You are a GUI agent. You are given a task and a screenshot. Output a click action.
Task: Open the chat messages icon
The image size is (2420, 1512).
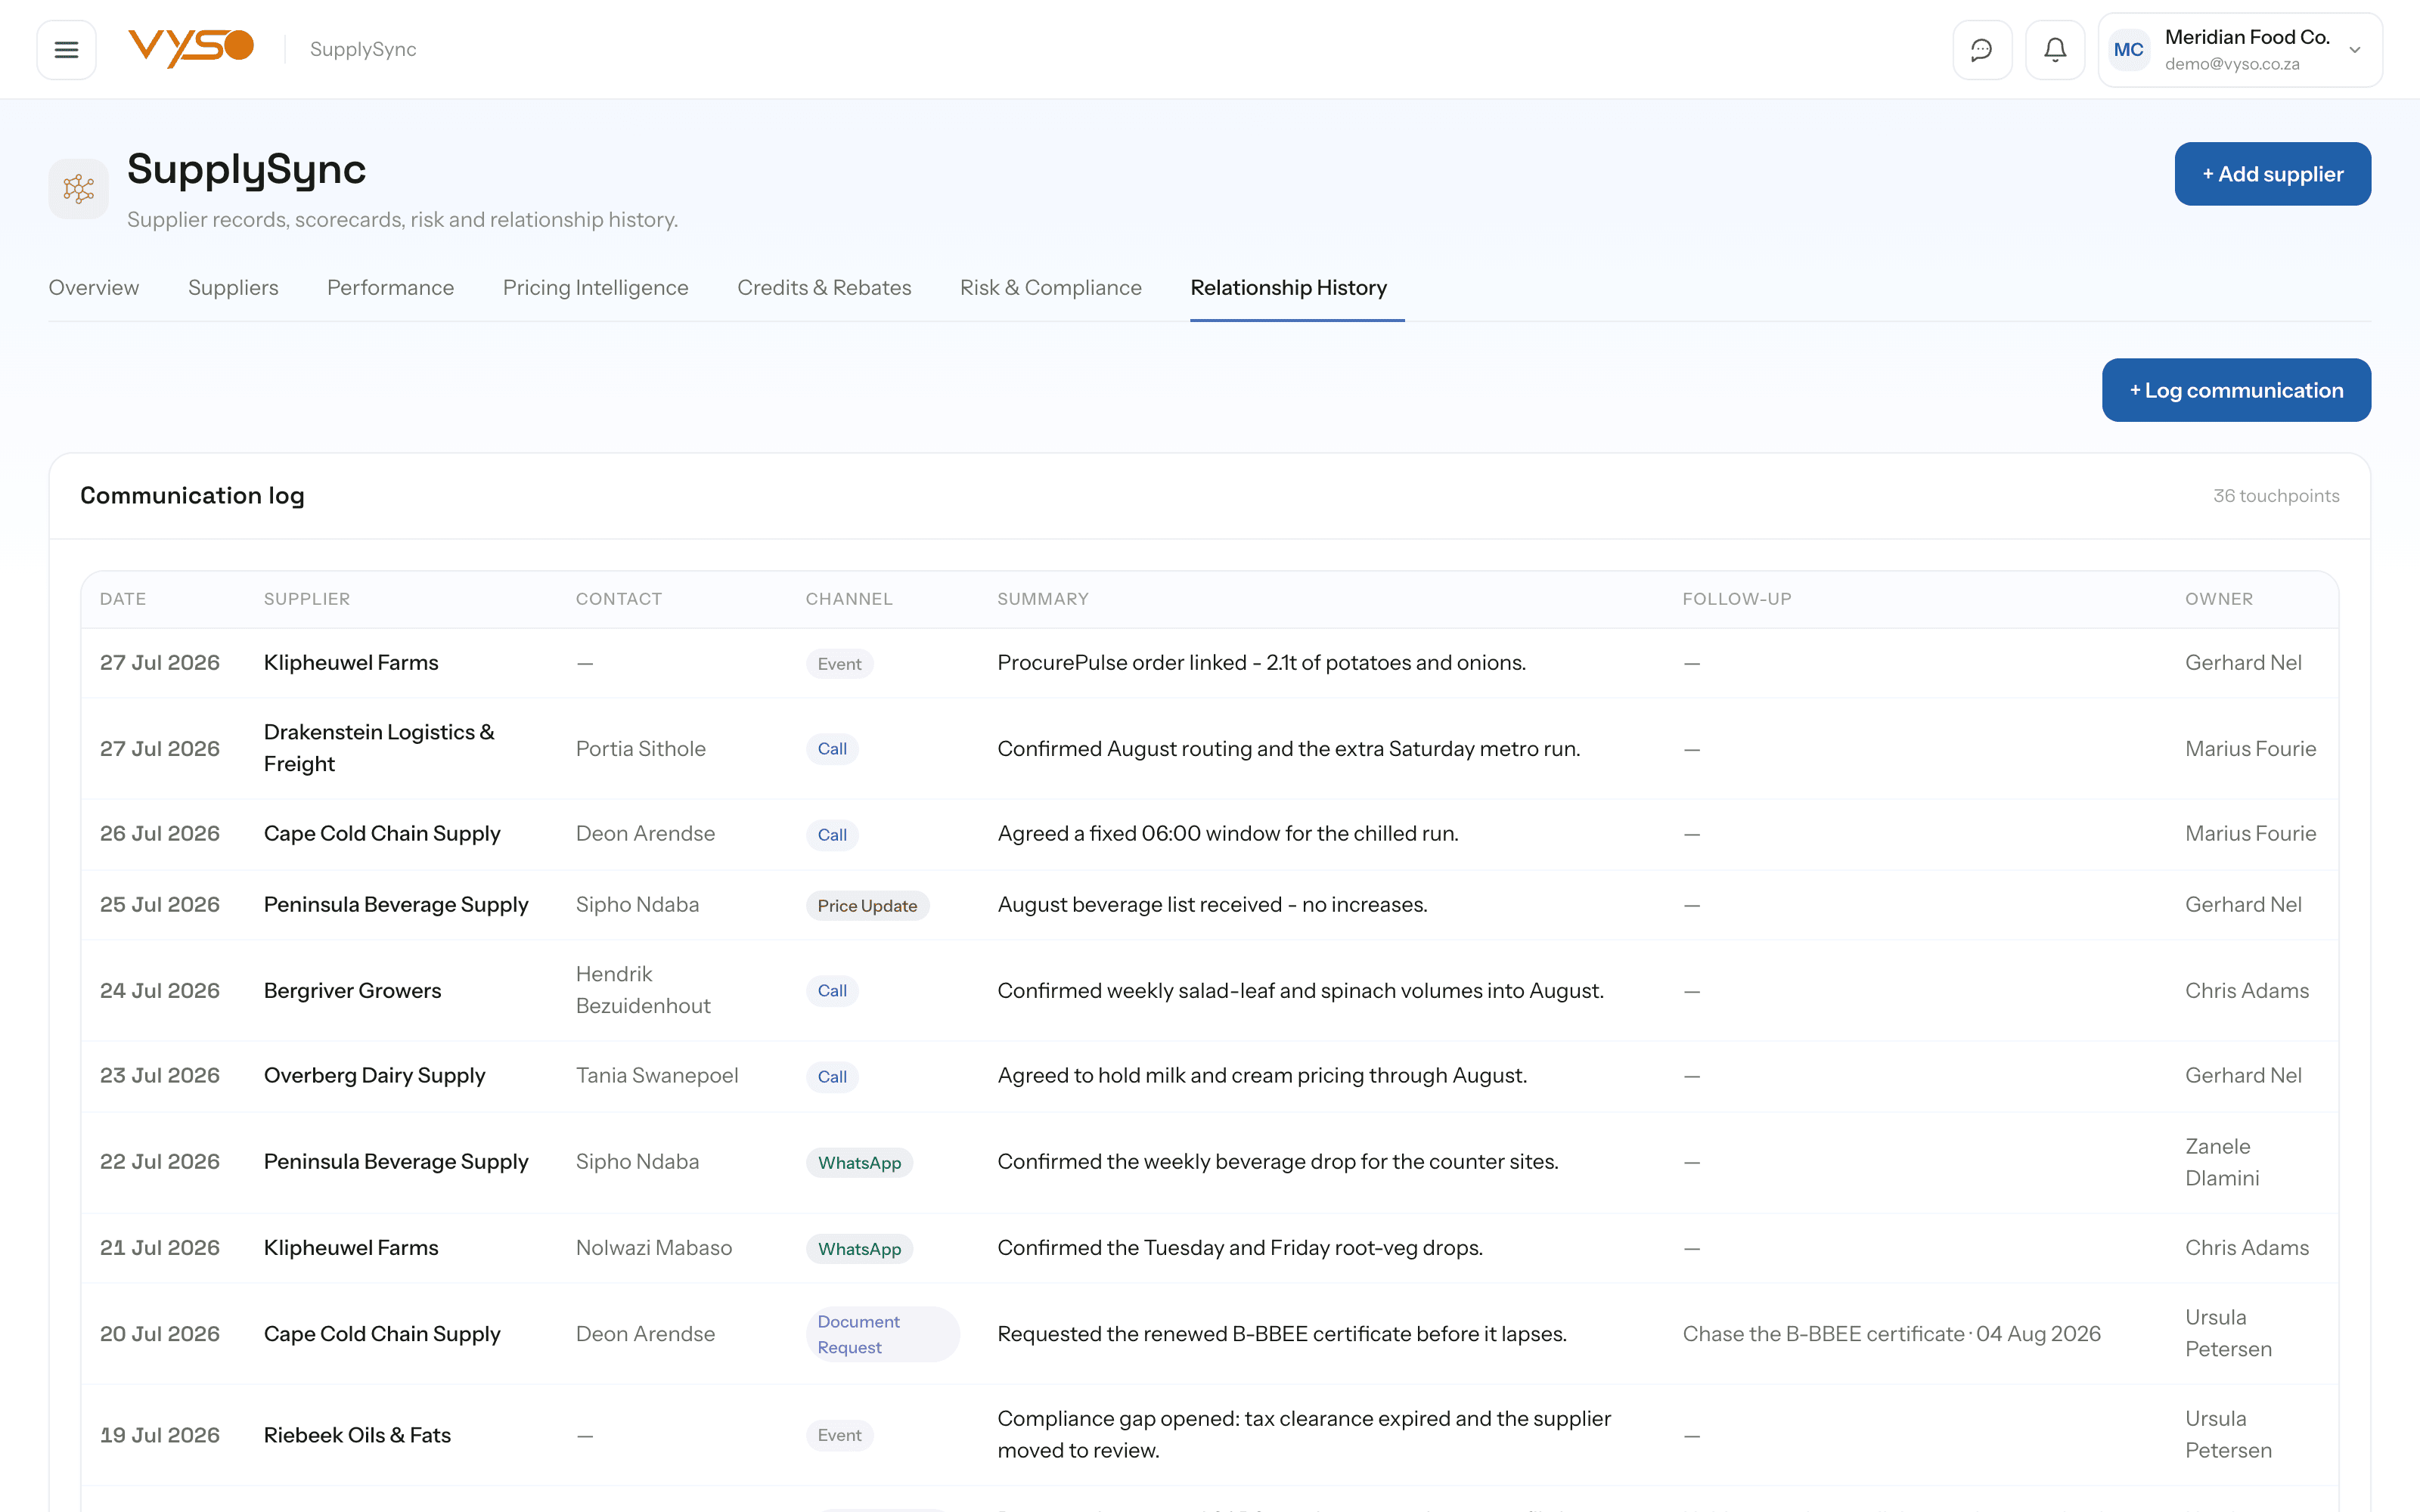pyautogui.click(x=1981, y=49)
